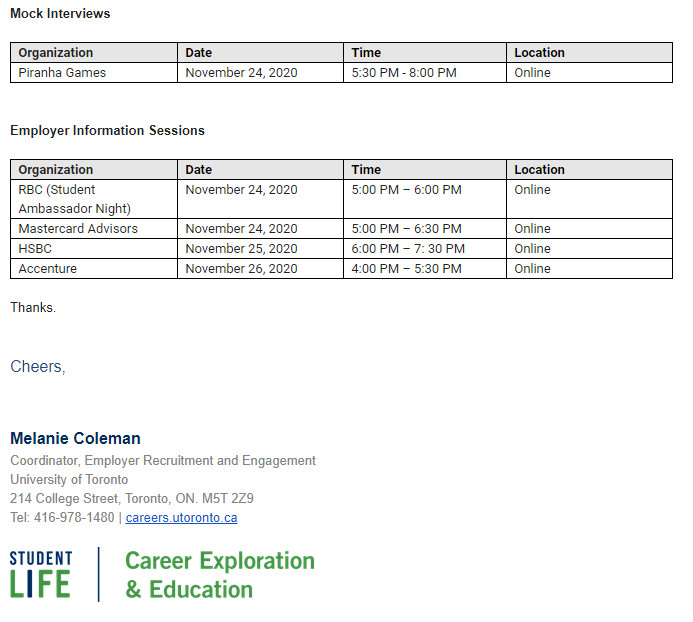Click the Accenture row 'Online' cell
Screen dimensions: 693x622
coord(590,268)
